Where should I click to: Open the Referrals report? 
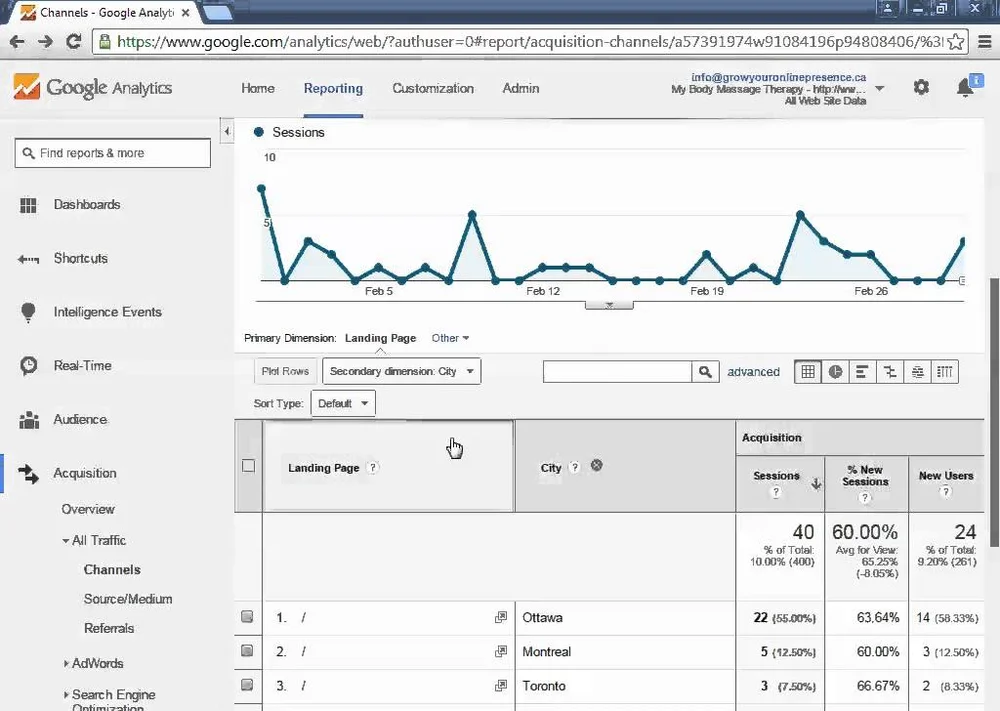109,628
